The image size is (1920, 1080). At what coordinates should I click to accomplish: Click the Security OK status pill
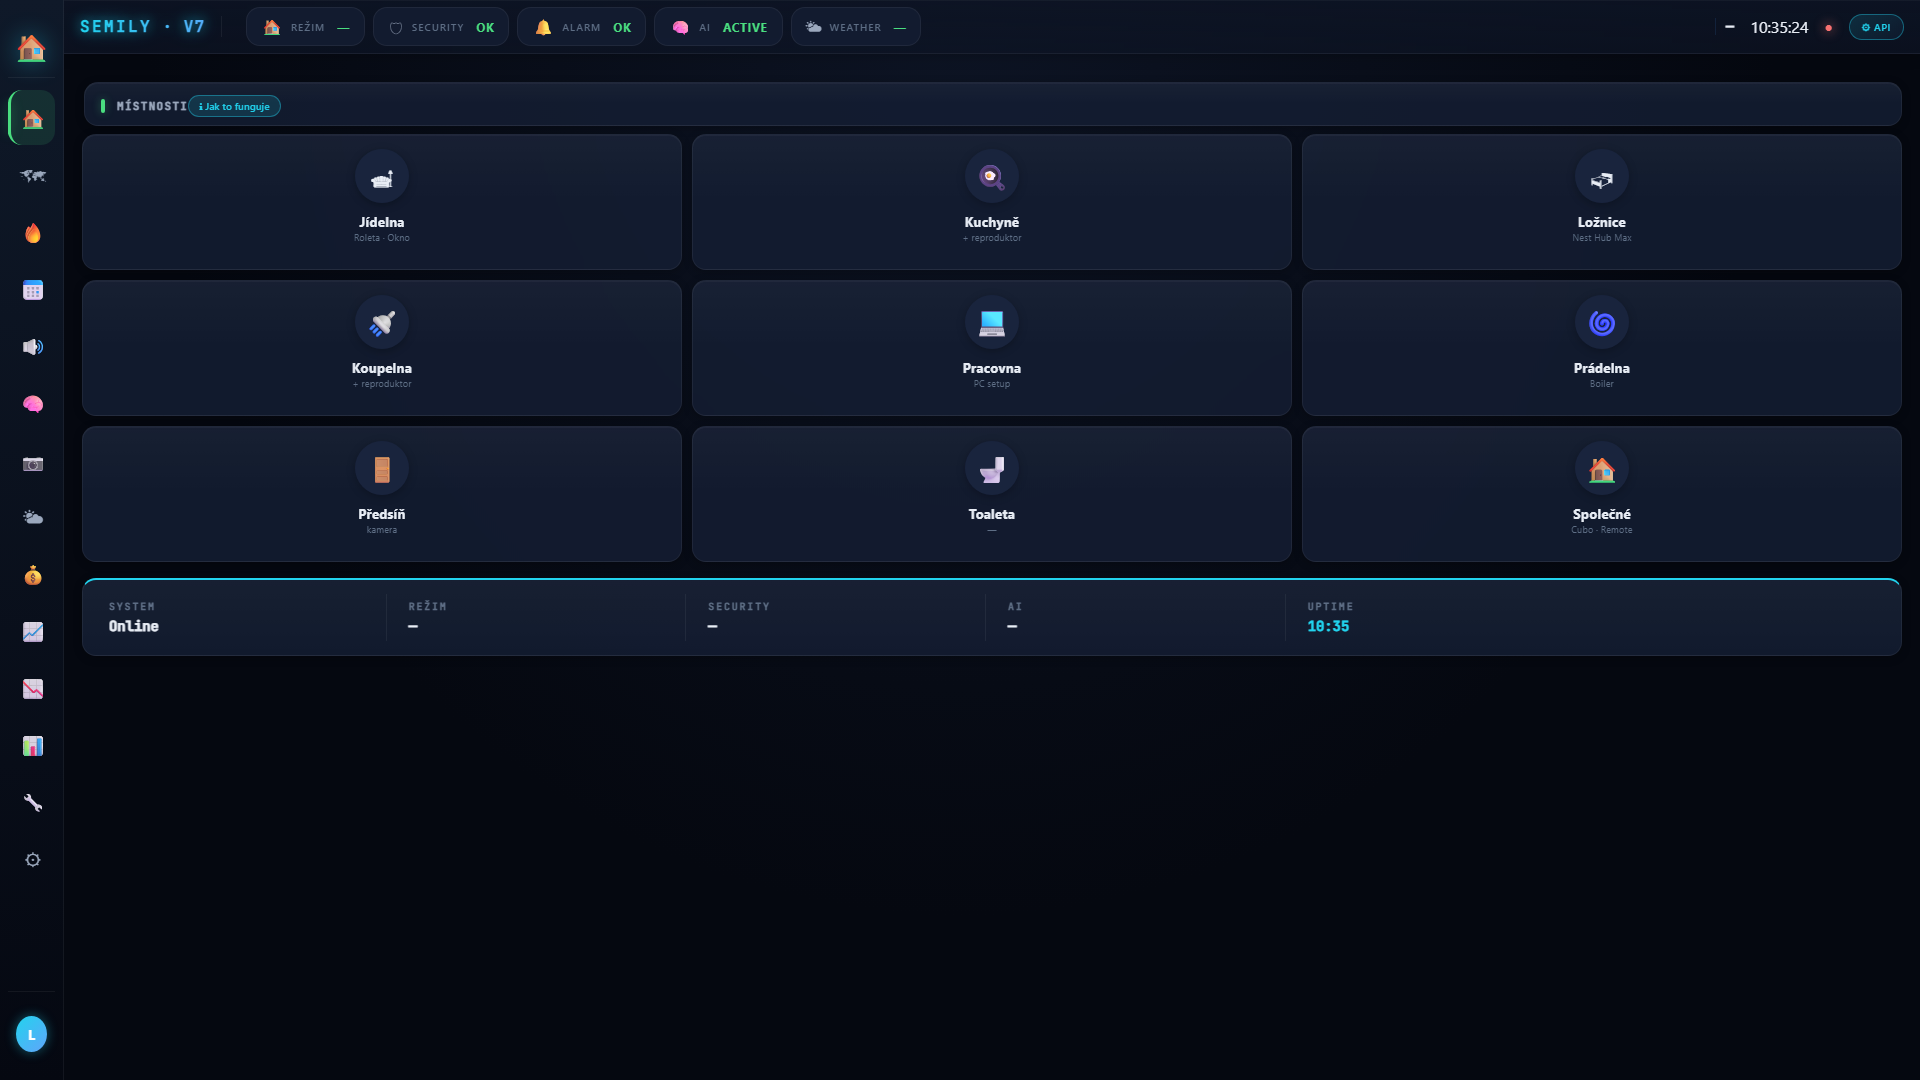coord(441,27)
